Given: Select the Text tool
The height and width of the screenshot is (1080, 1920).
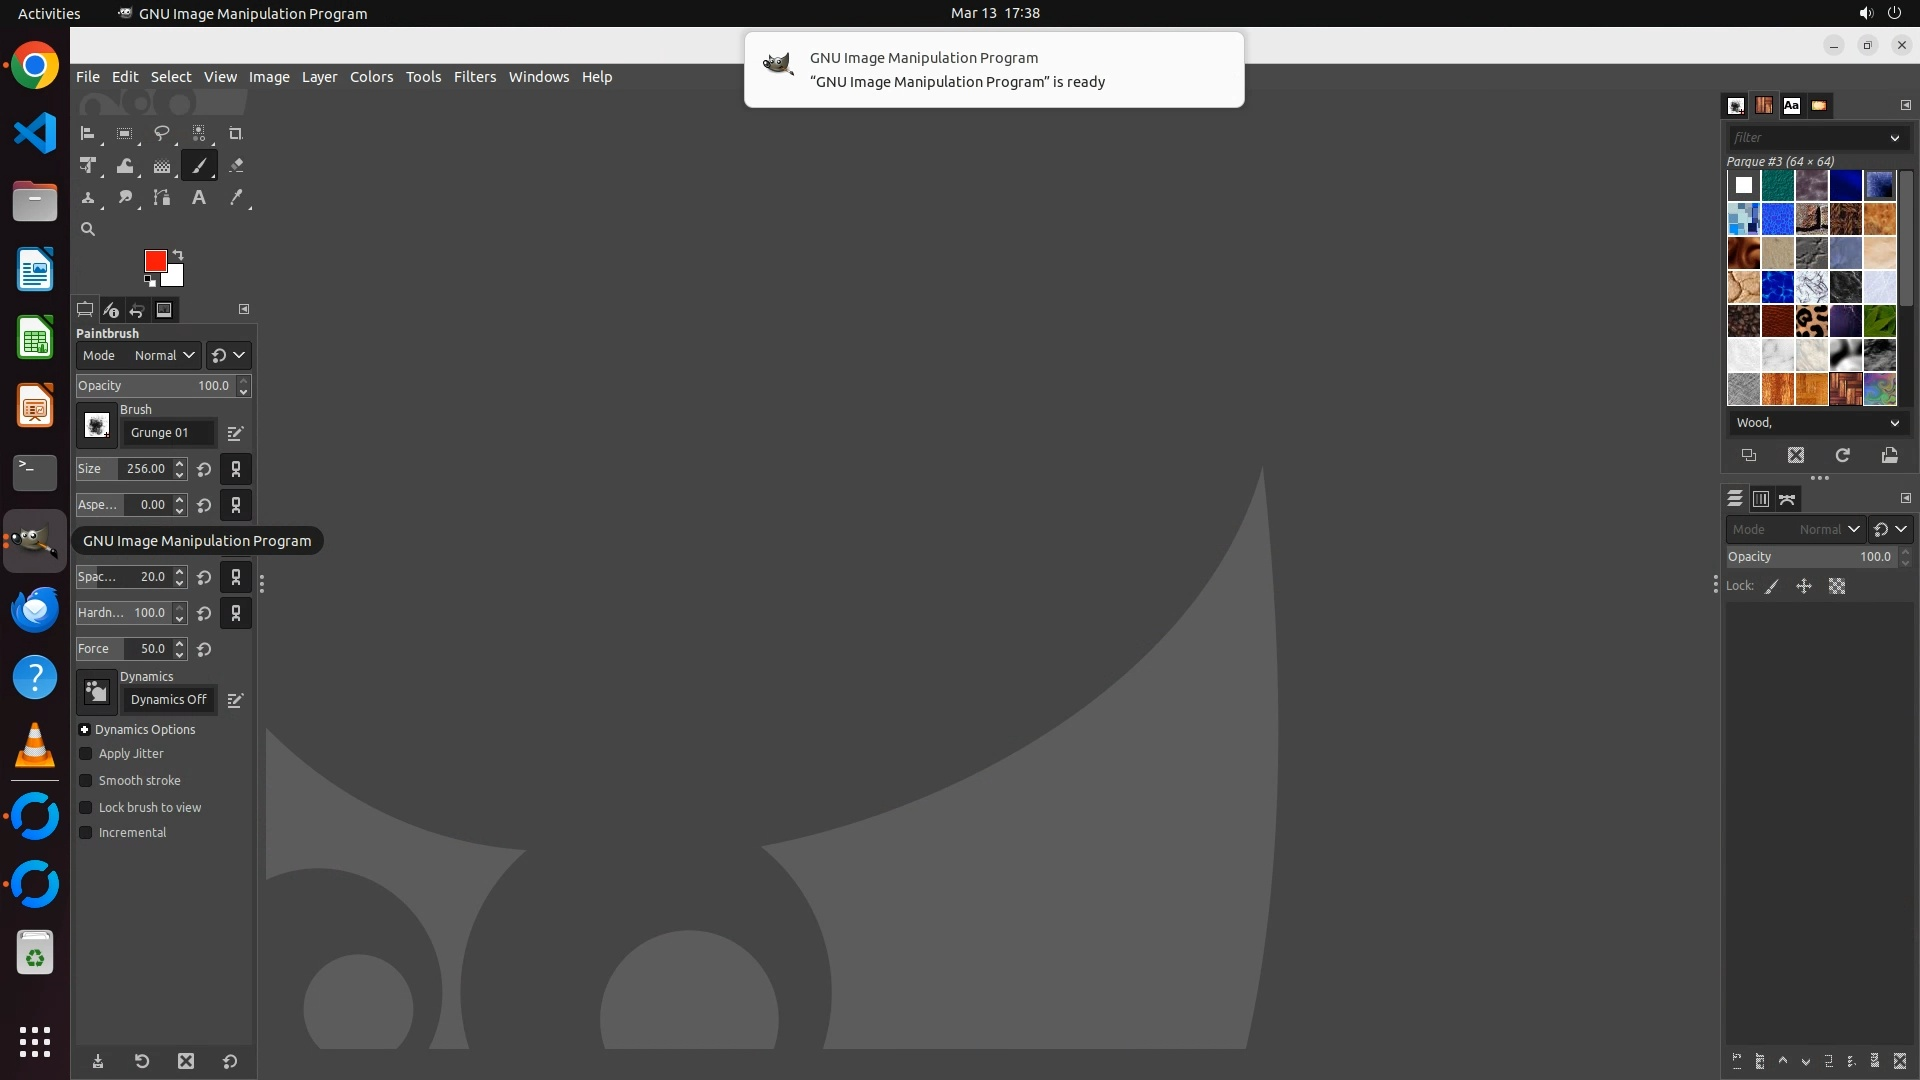Looking at the screenshot, I should [x=199, y=198].
